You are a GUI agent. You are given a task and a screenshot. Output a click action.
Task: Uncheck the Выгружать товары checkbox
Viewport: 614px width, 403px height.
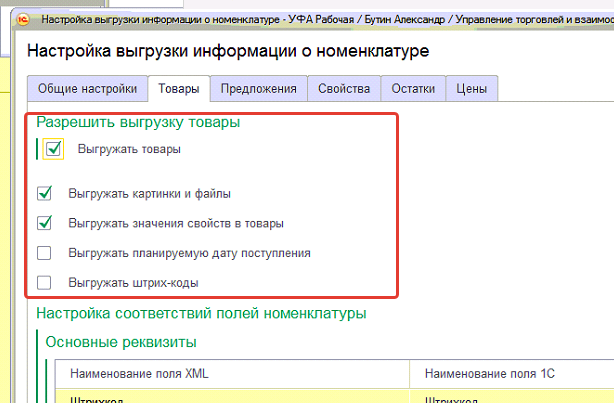point(54,150)
